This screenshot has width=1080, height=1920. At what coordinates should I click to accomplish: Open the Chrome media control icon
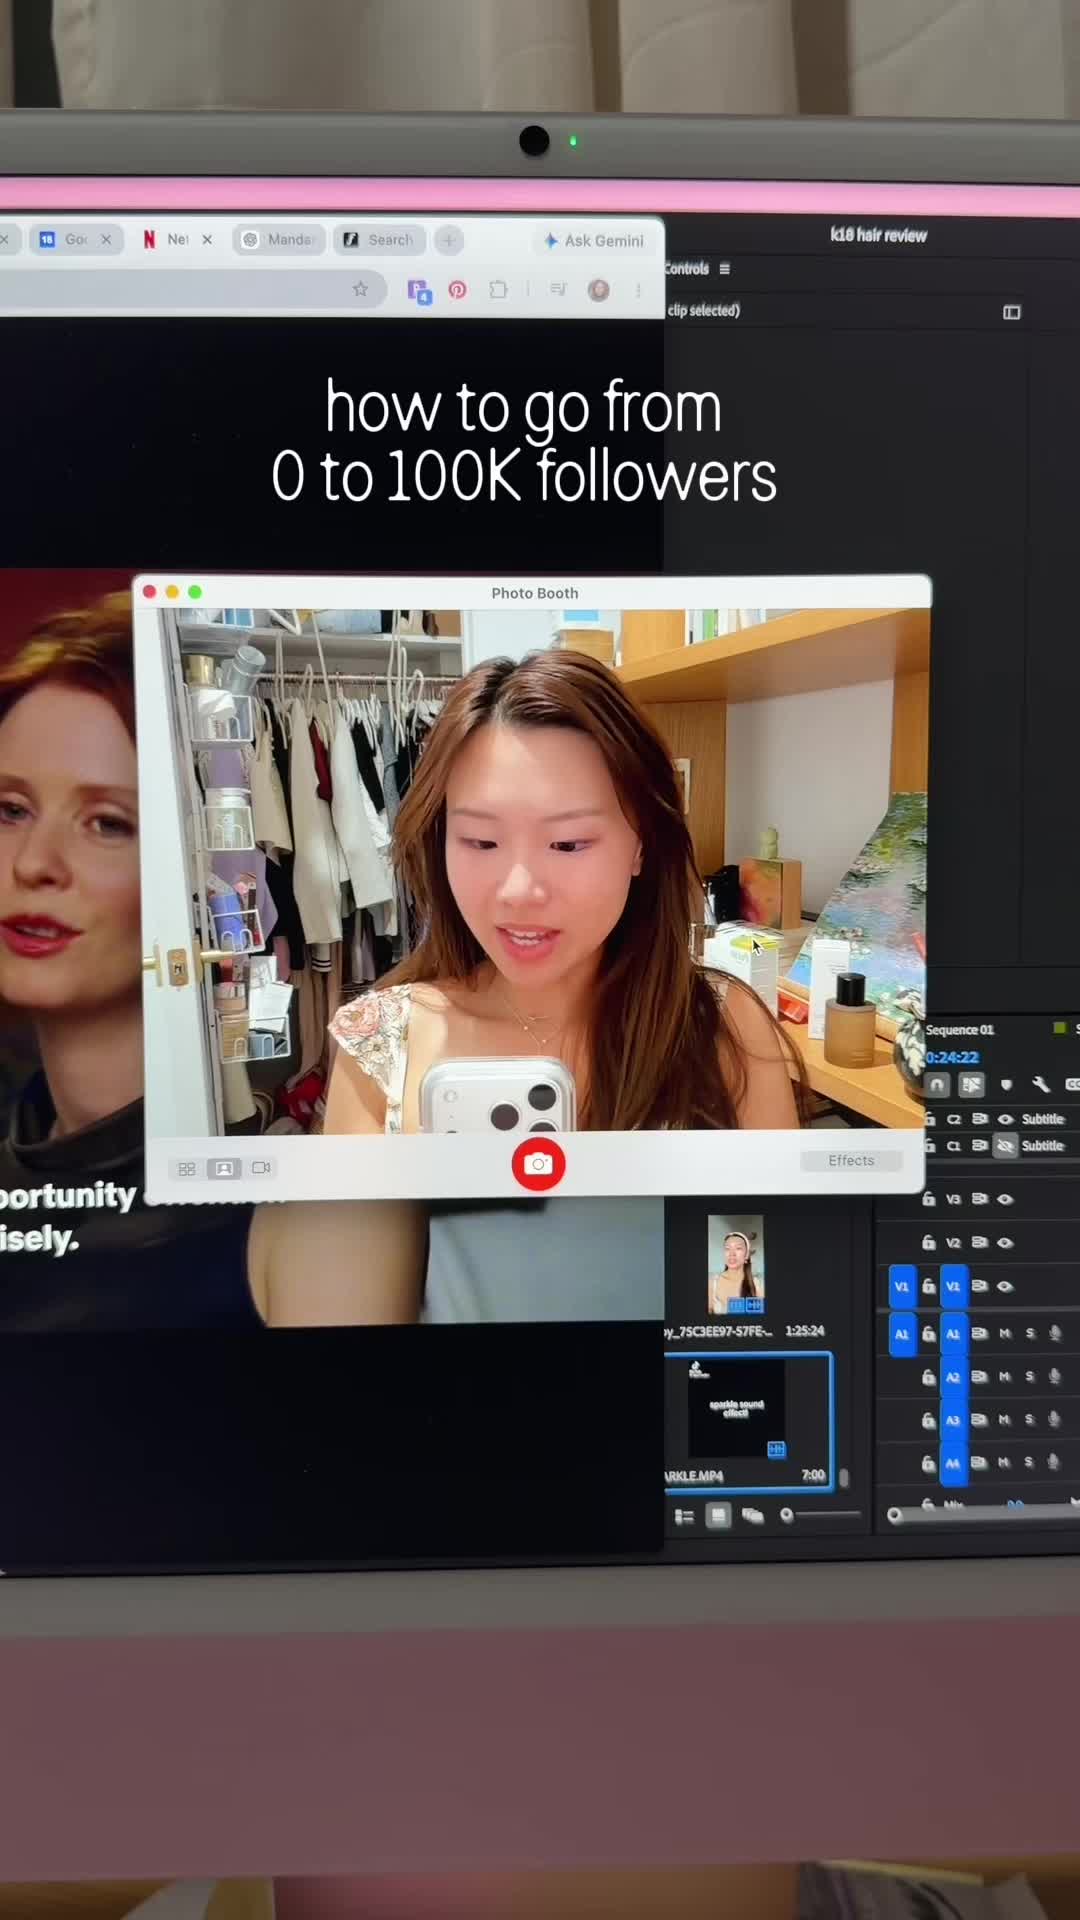click(x=559, y=290)
